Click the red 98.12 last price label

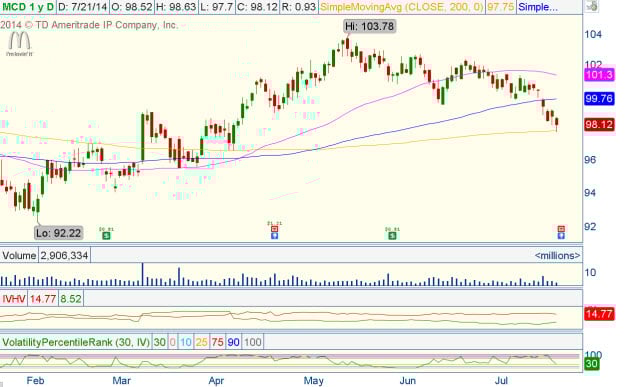tap(599, 125)
